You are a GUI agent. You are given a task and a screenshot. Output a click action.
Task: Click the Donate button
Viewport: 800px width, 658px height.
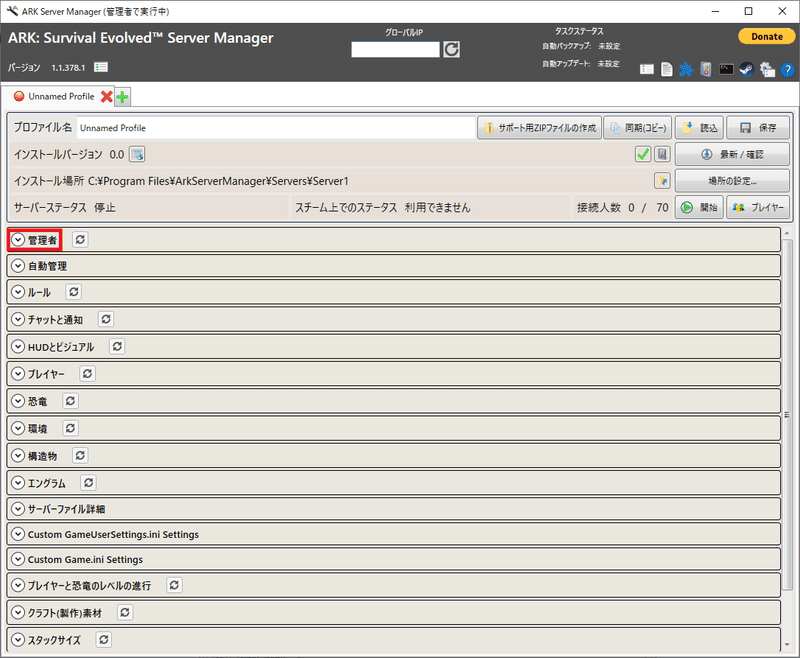click(x=766, y=36)
